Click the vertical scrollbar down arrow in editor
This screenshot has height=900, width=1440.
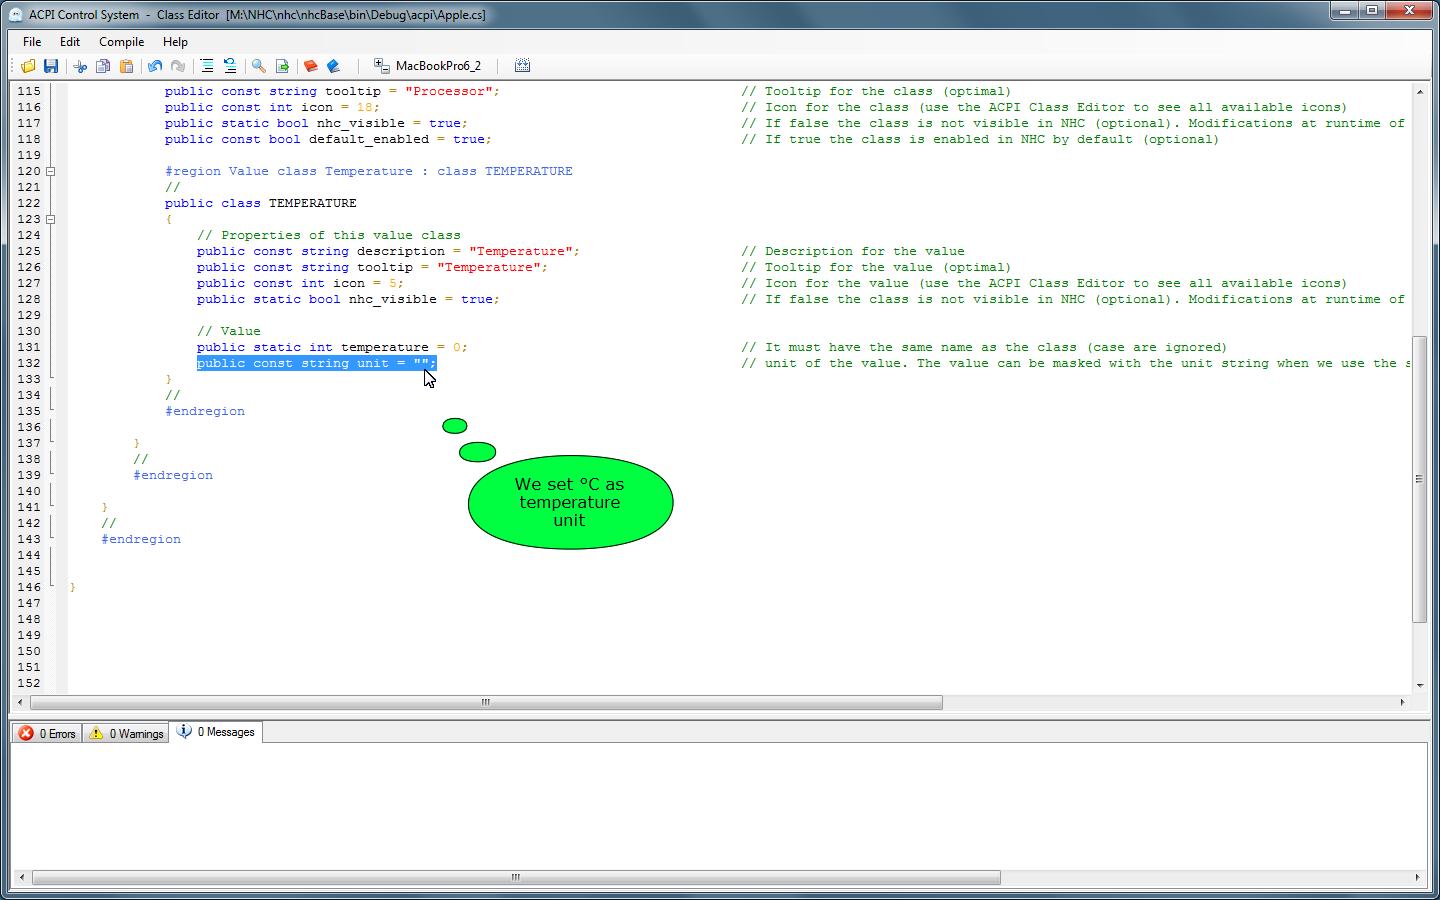click(1419, 686)
